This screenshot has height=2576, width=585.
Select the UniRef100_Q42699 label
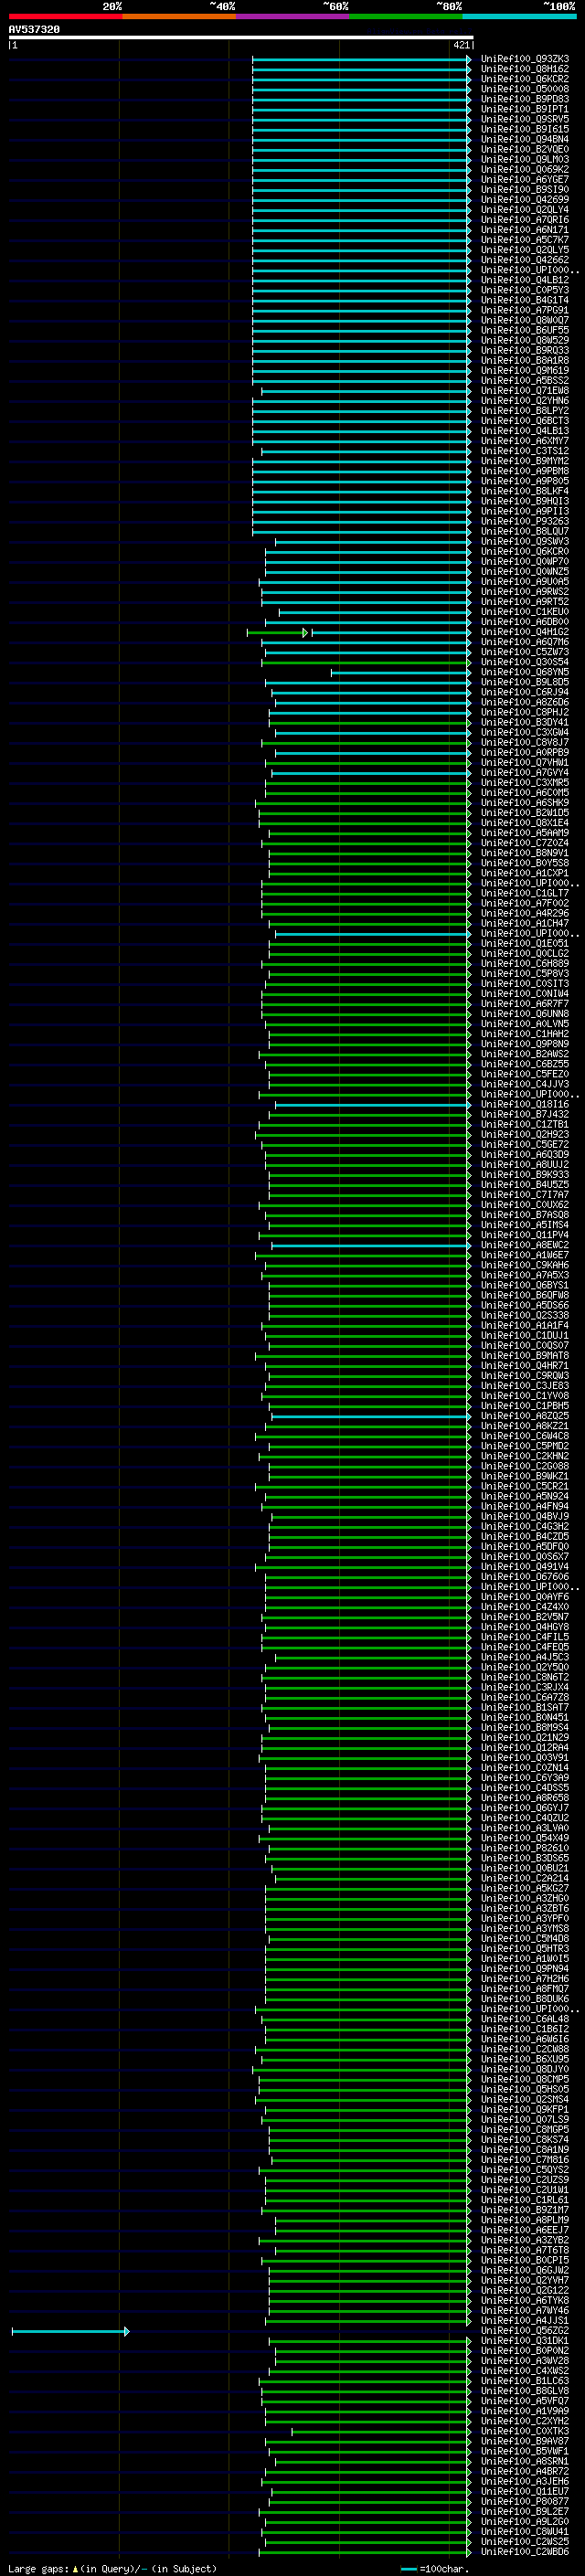(525, 200)
